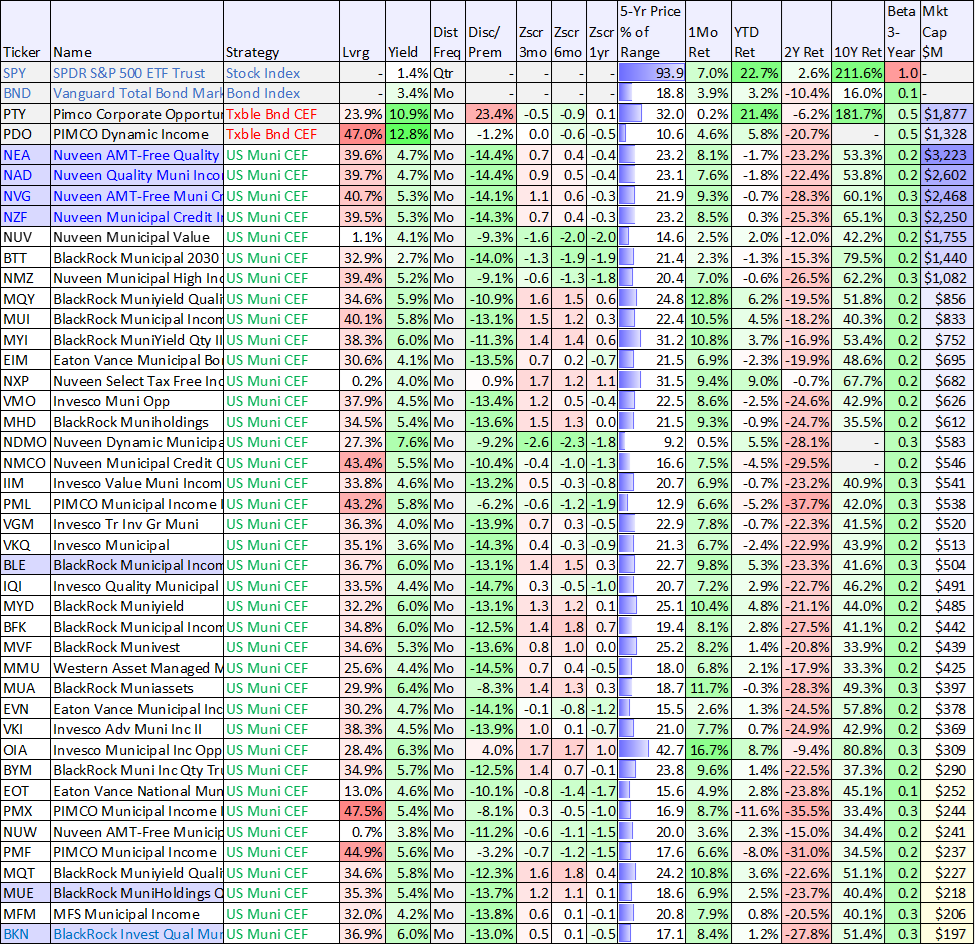Viewport: 975px width, 945px height.
Task: Click MFS Municipal Income name cell
Action: (x=137, y=915)
